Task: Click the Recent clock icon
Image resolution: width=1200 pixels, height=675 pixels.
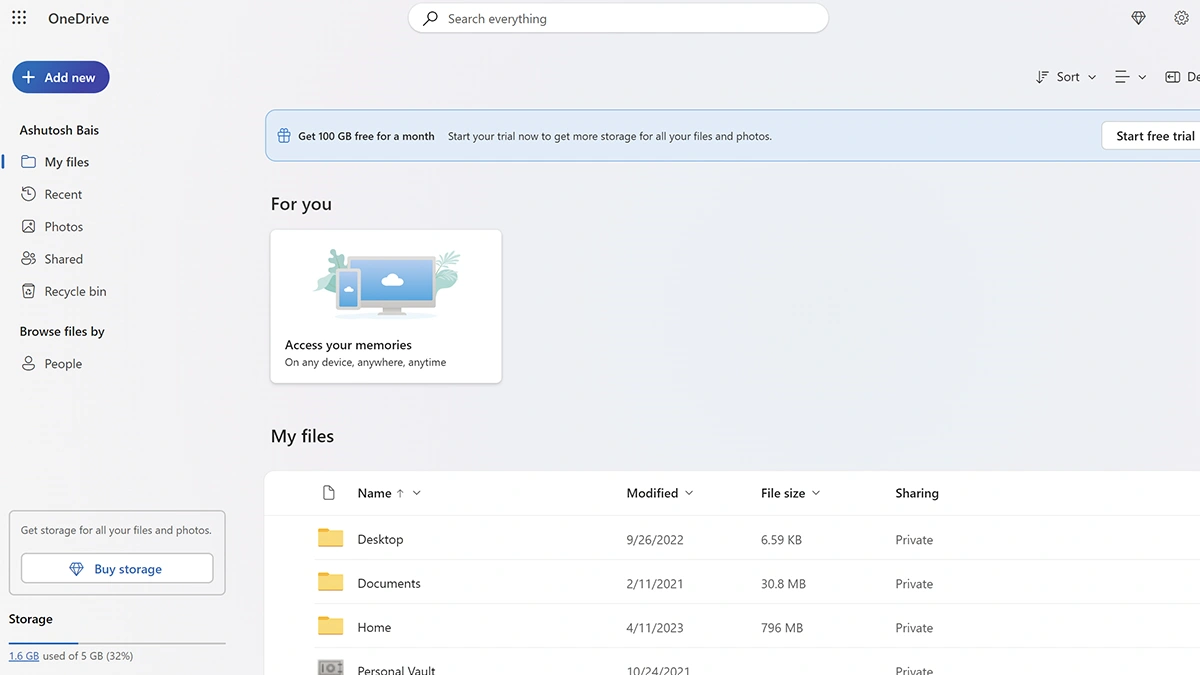Action: [x=28, y=194]
